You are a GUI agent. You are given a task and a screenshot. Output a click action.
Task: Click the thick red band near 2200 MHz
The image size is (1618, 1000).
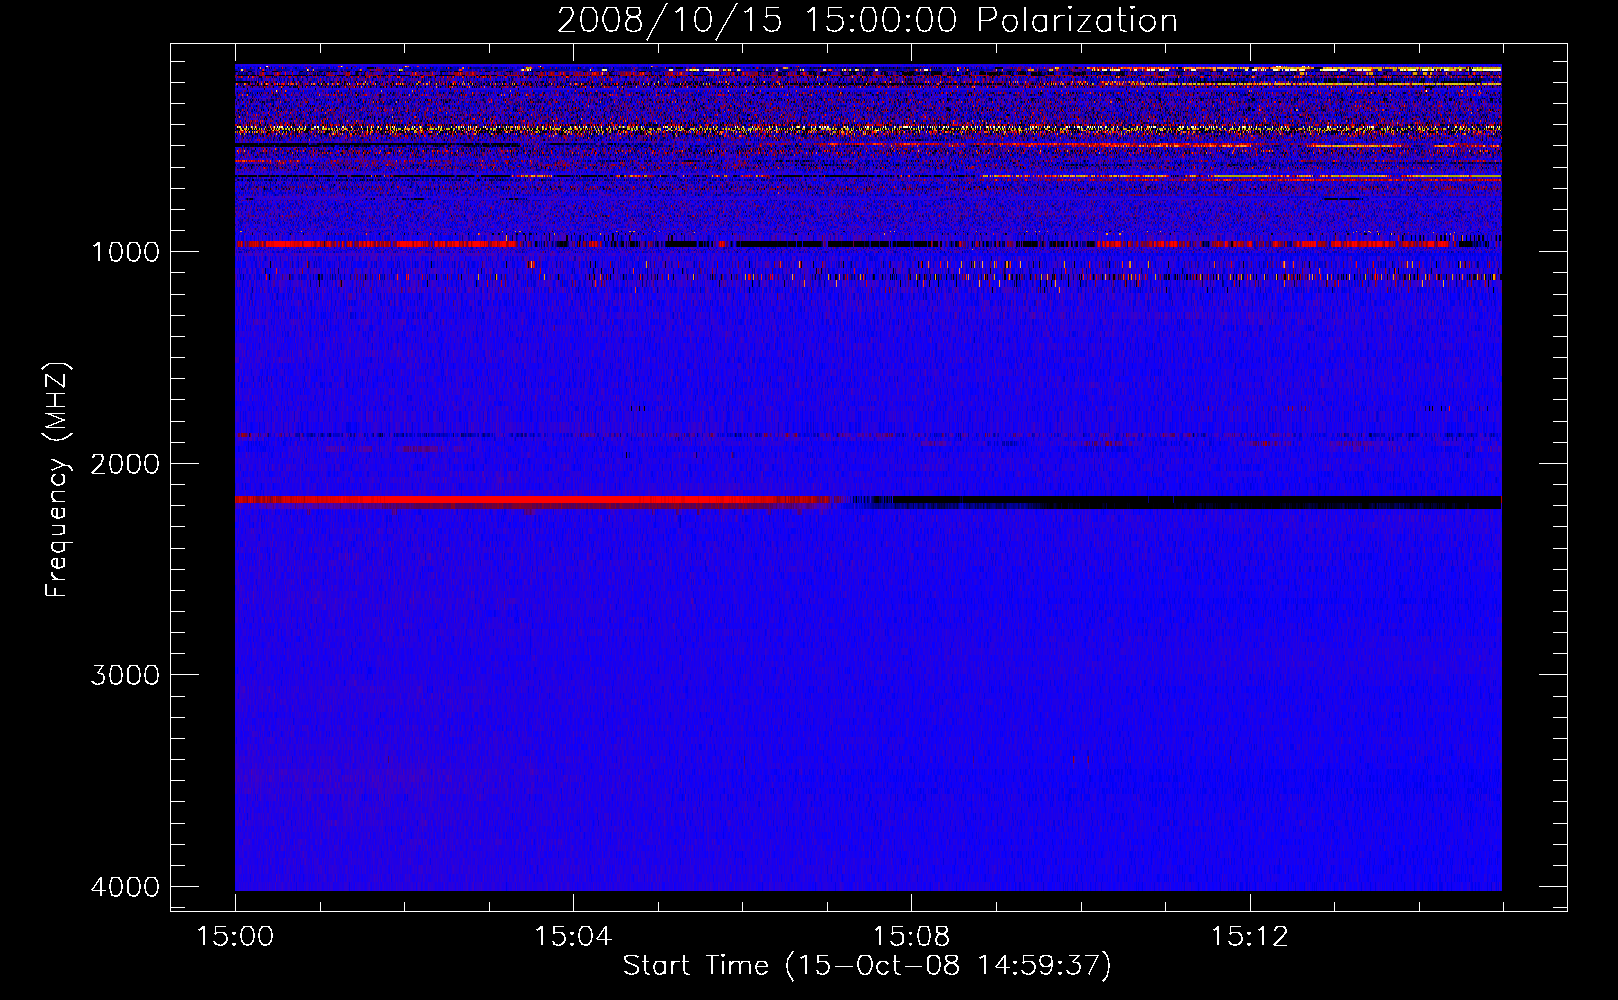(x=540, y=500)
